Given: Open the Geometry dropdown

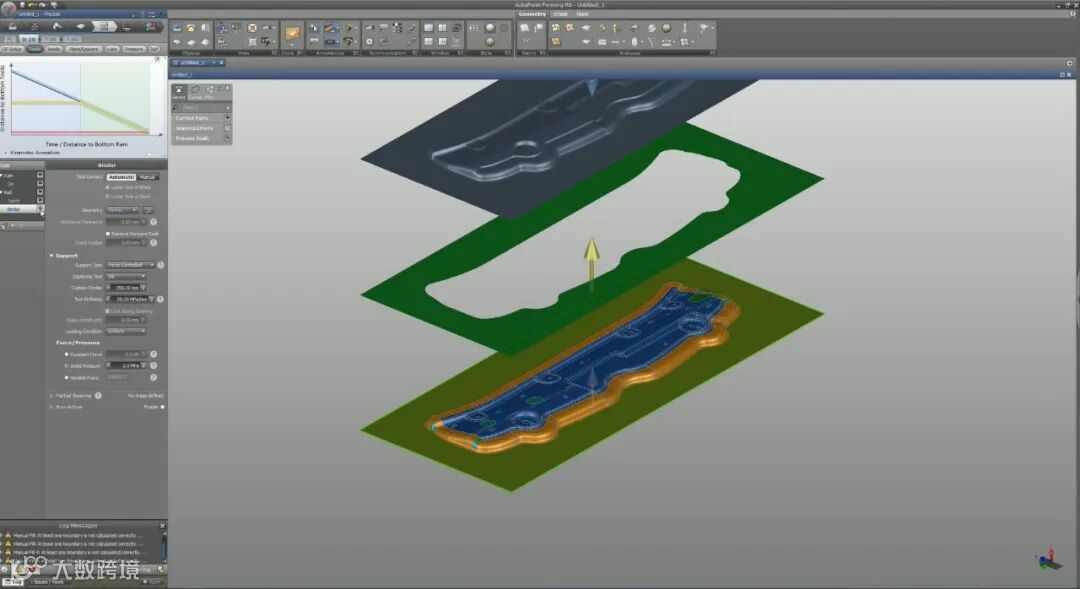Looking at the screenshot, I should pyautogui.click(x=123, y=210).
